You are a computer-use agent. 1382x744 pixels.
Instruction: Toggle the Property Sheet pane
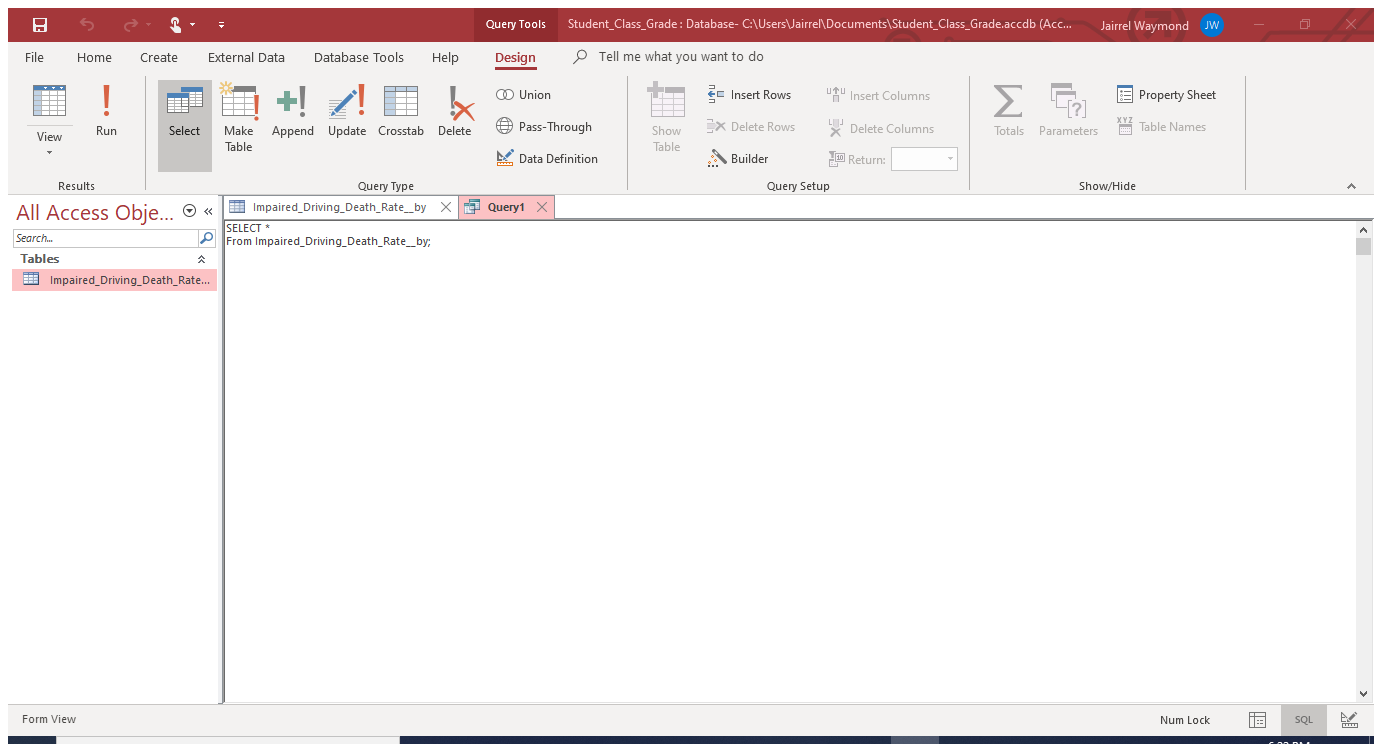[1166, 95]
